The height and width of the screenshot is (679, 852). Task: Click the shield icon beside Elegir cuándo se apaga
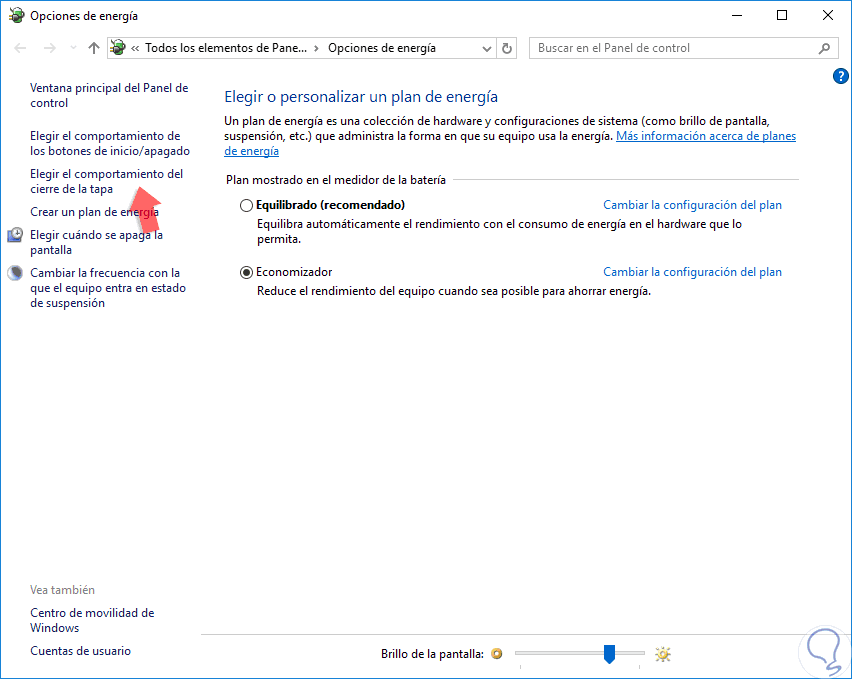15,235
